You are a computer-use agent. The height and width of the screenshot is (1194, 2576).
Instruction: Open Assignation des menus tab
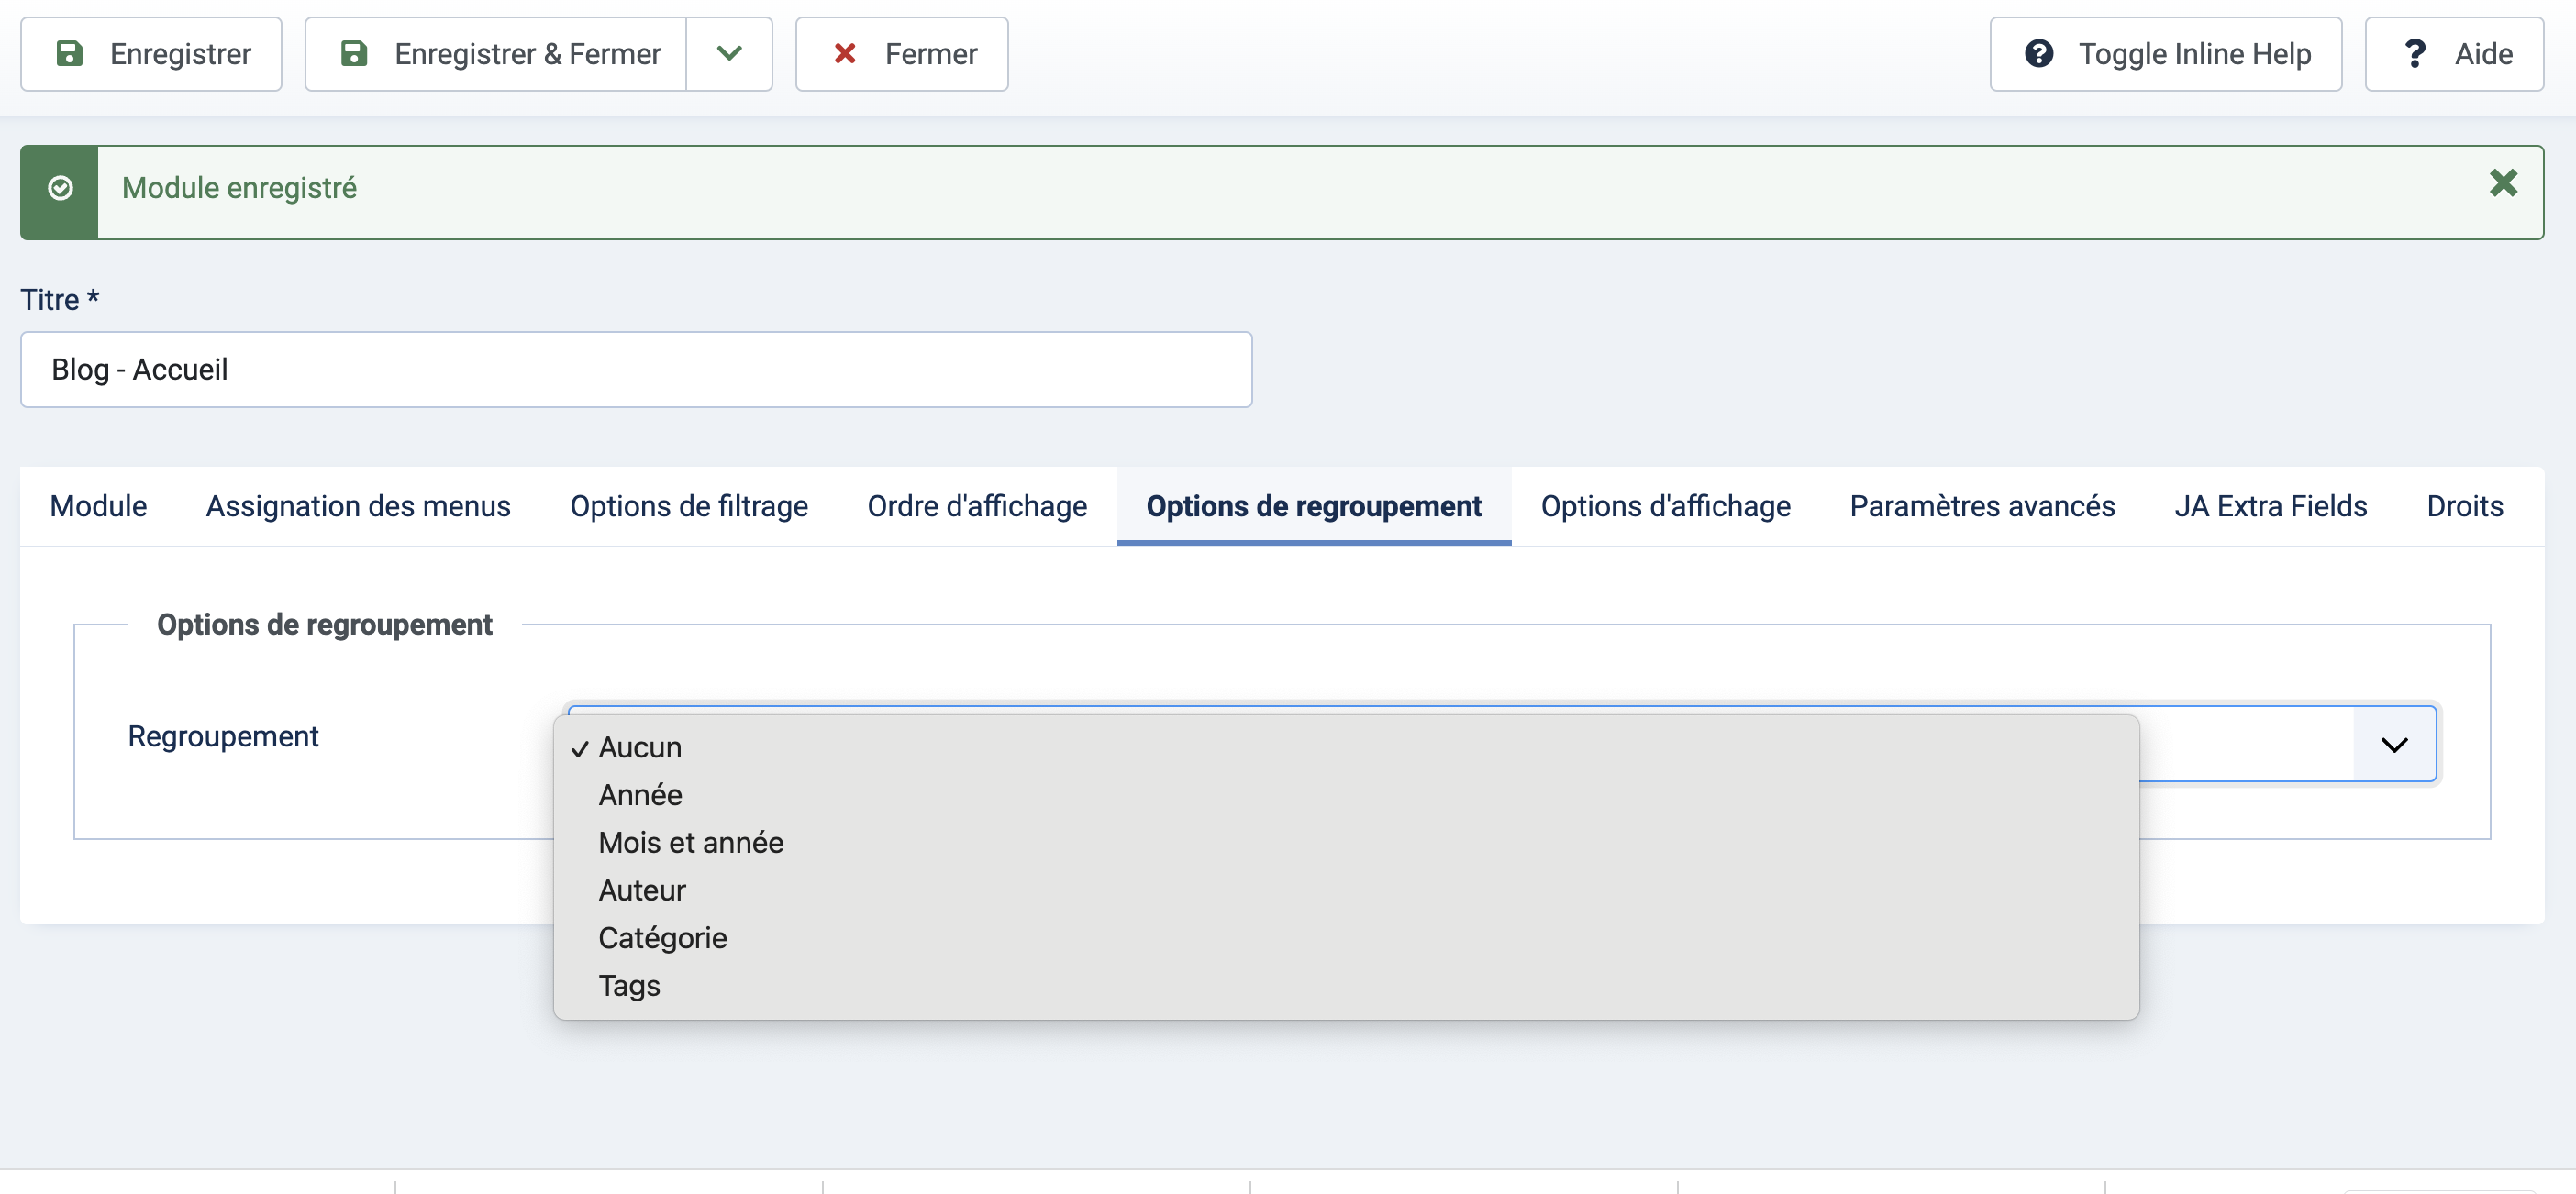[358, 506]
